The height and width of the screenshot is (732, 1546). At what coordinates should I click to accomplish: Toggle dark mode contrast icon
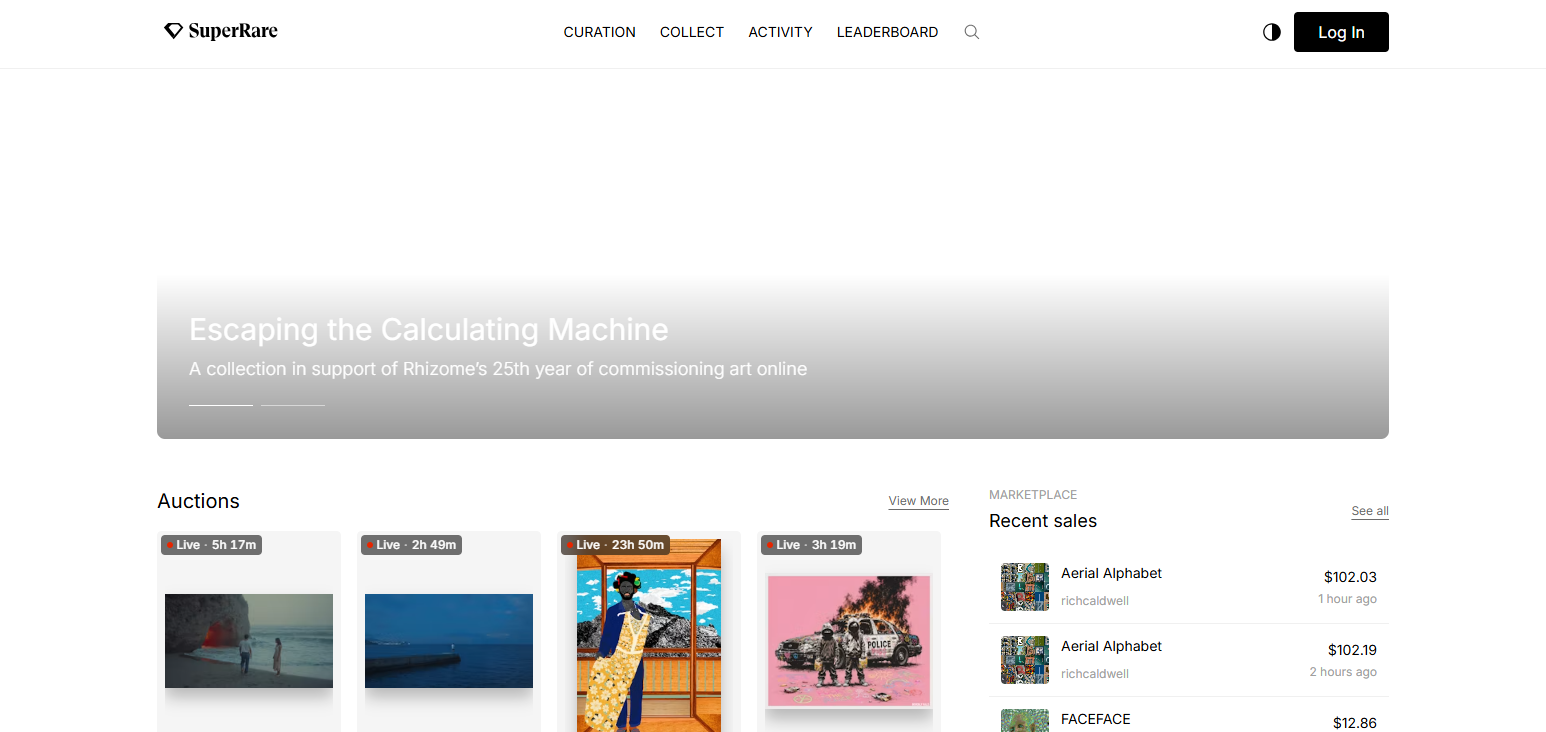tap(1272, 32)
